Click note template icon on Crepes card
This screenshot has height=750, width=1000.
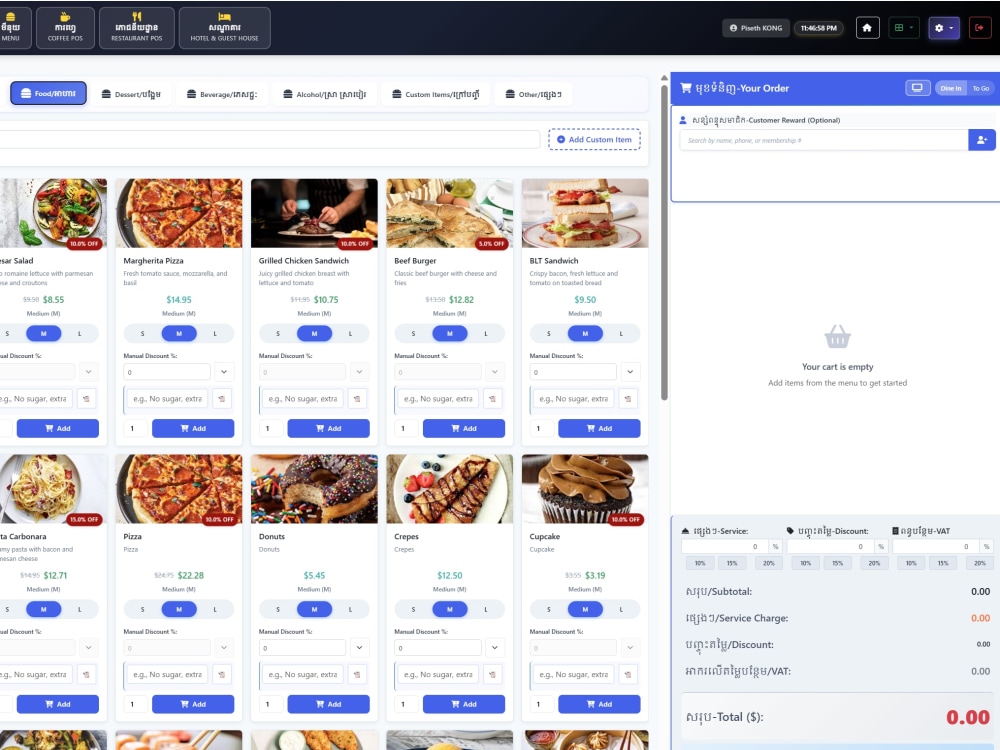coord(492,674)
